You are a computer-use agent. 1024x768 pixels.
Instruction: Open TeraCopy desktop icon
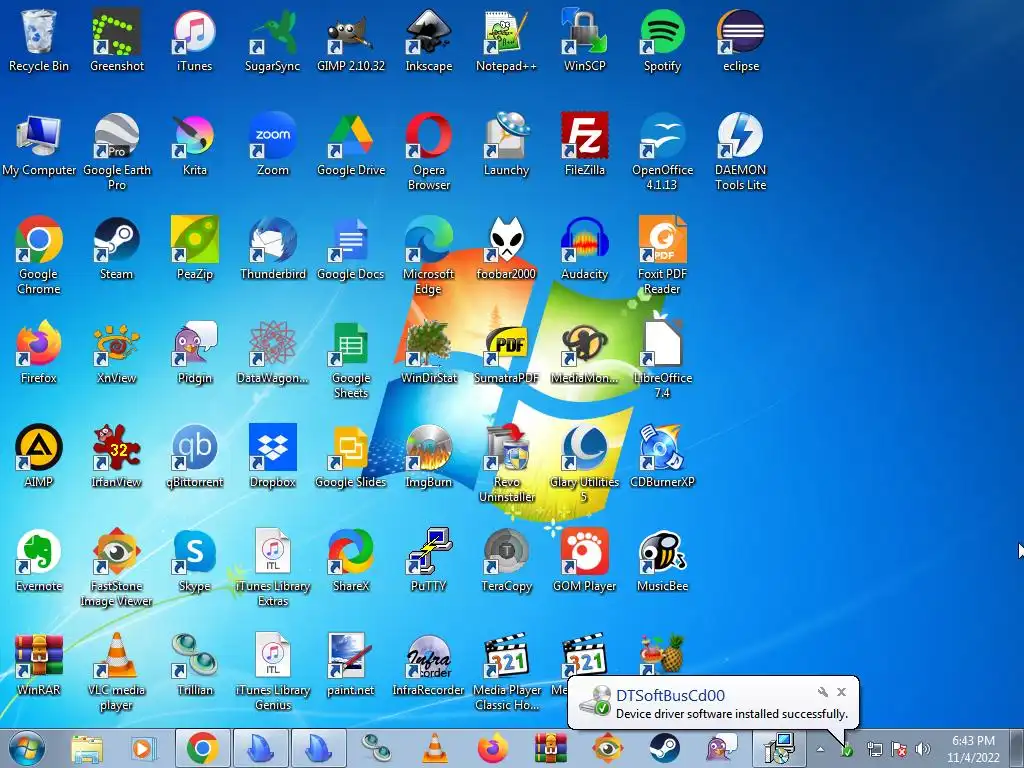[506, 560]
